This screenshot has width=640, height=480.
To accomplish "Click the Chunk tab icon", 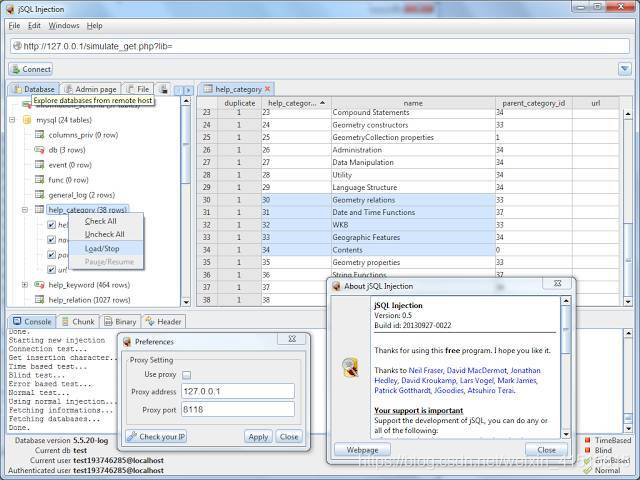I will [x=65, y=321].
